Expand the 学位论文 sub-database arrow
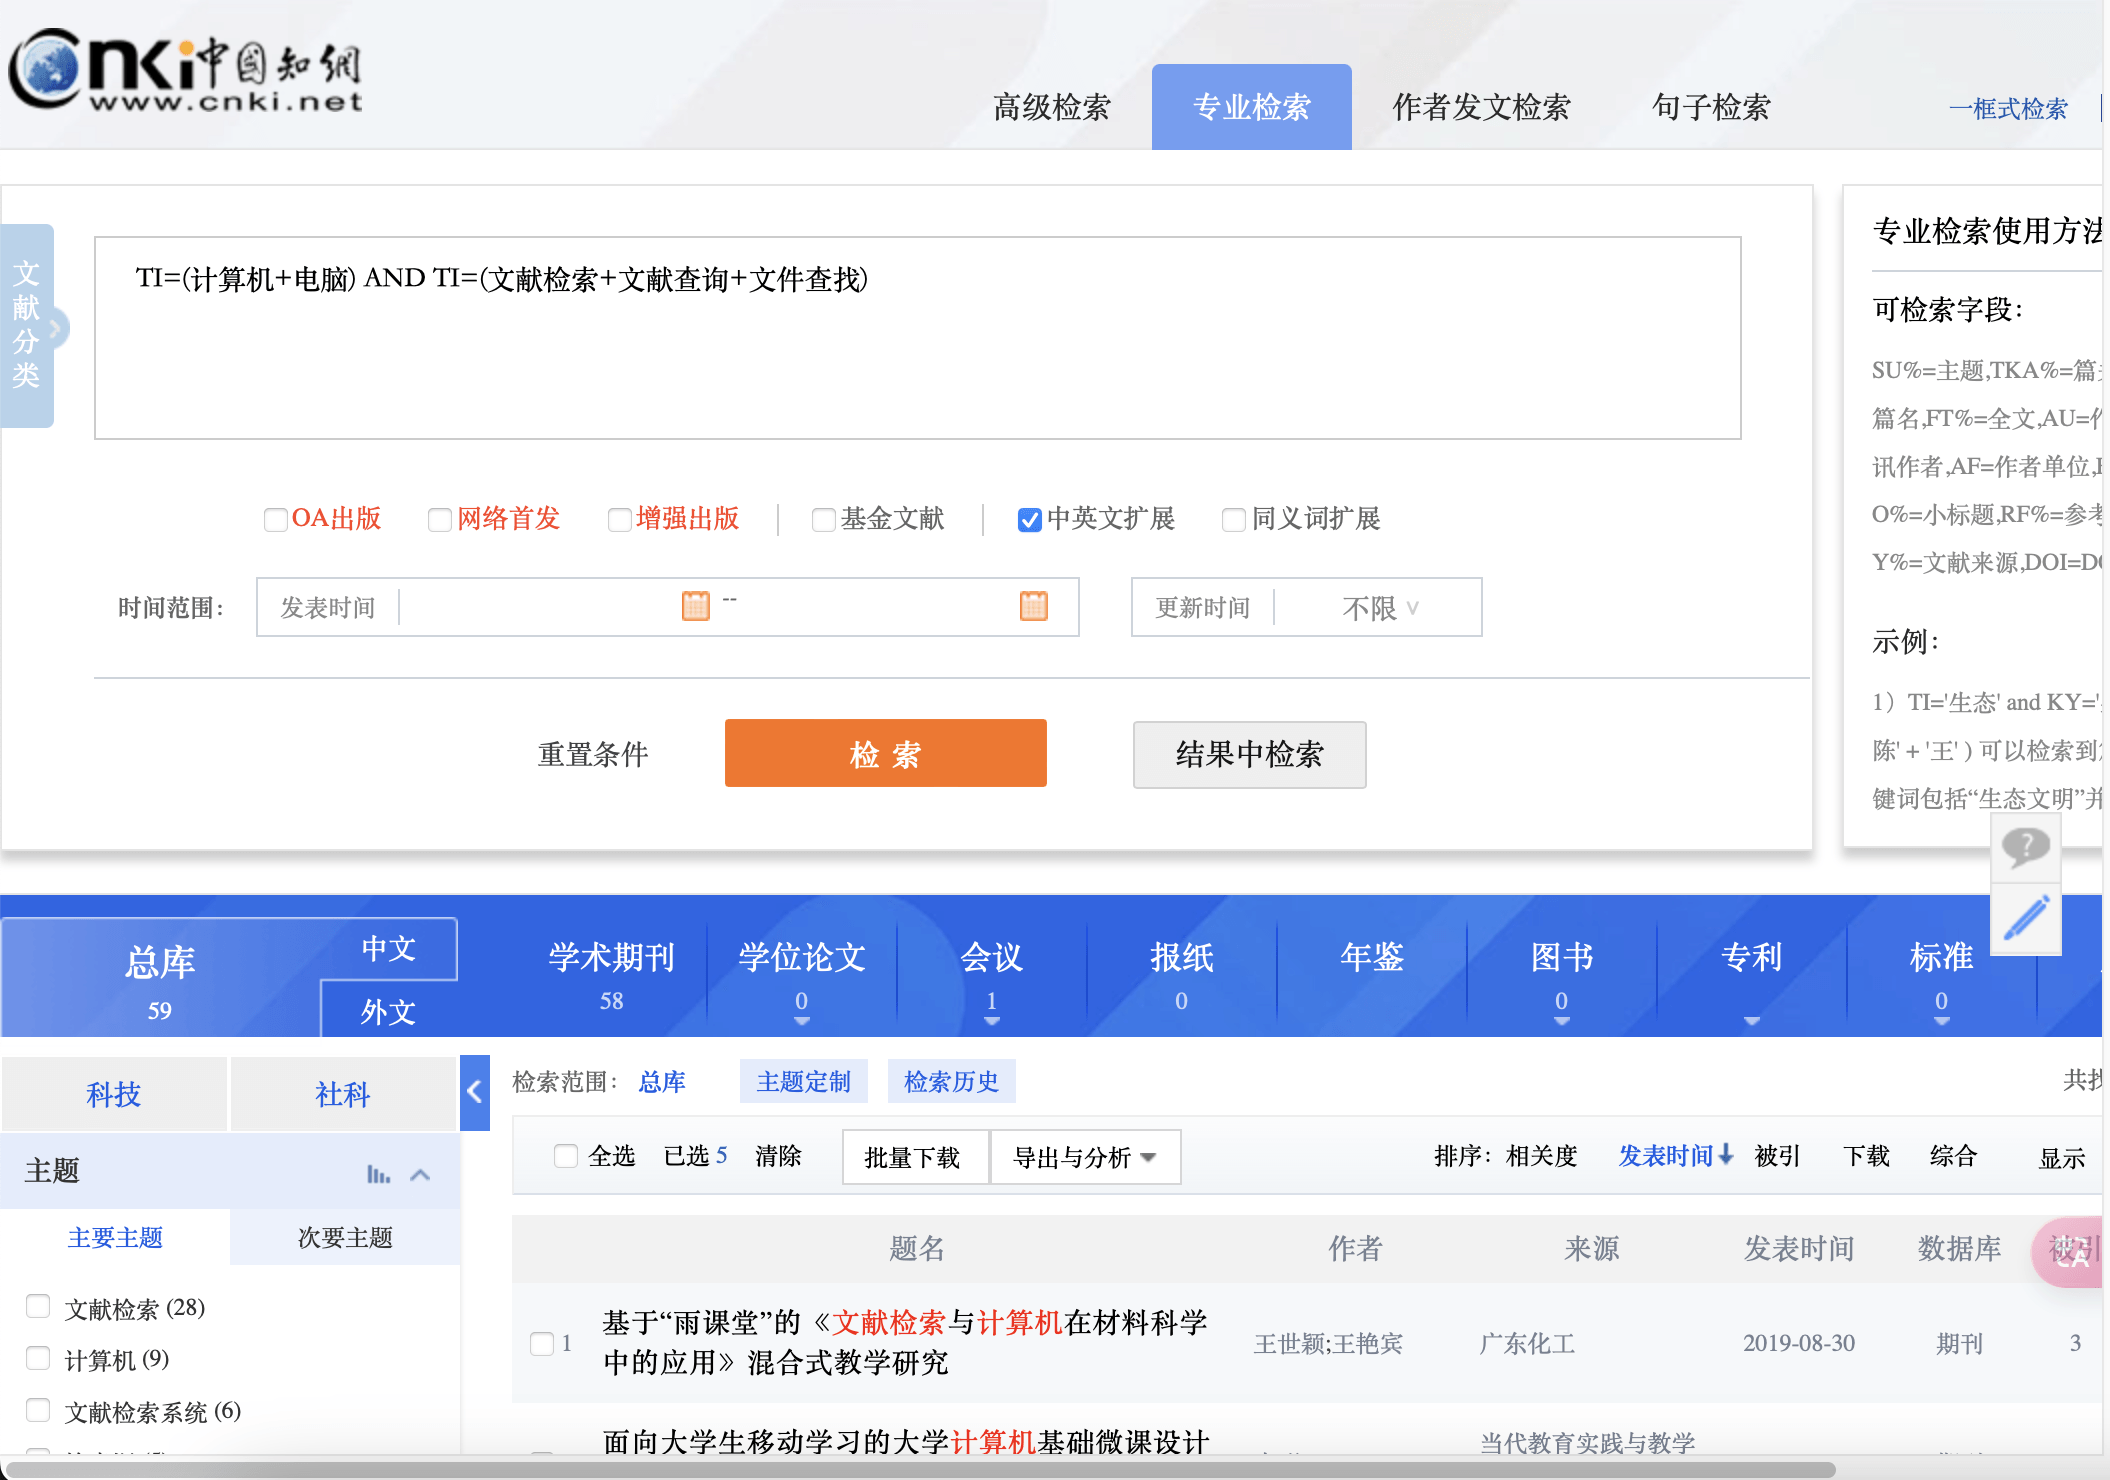 801,1021
